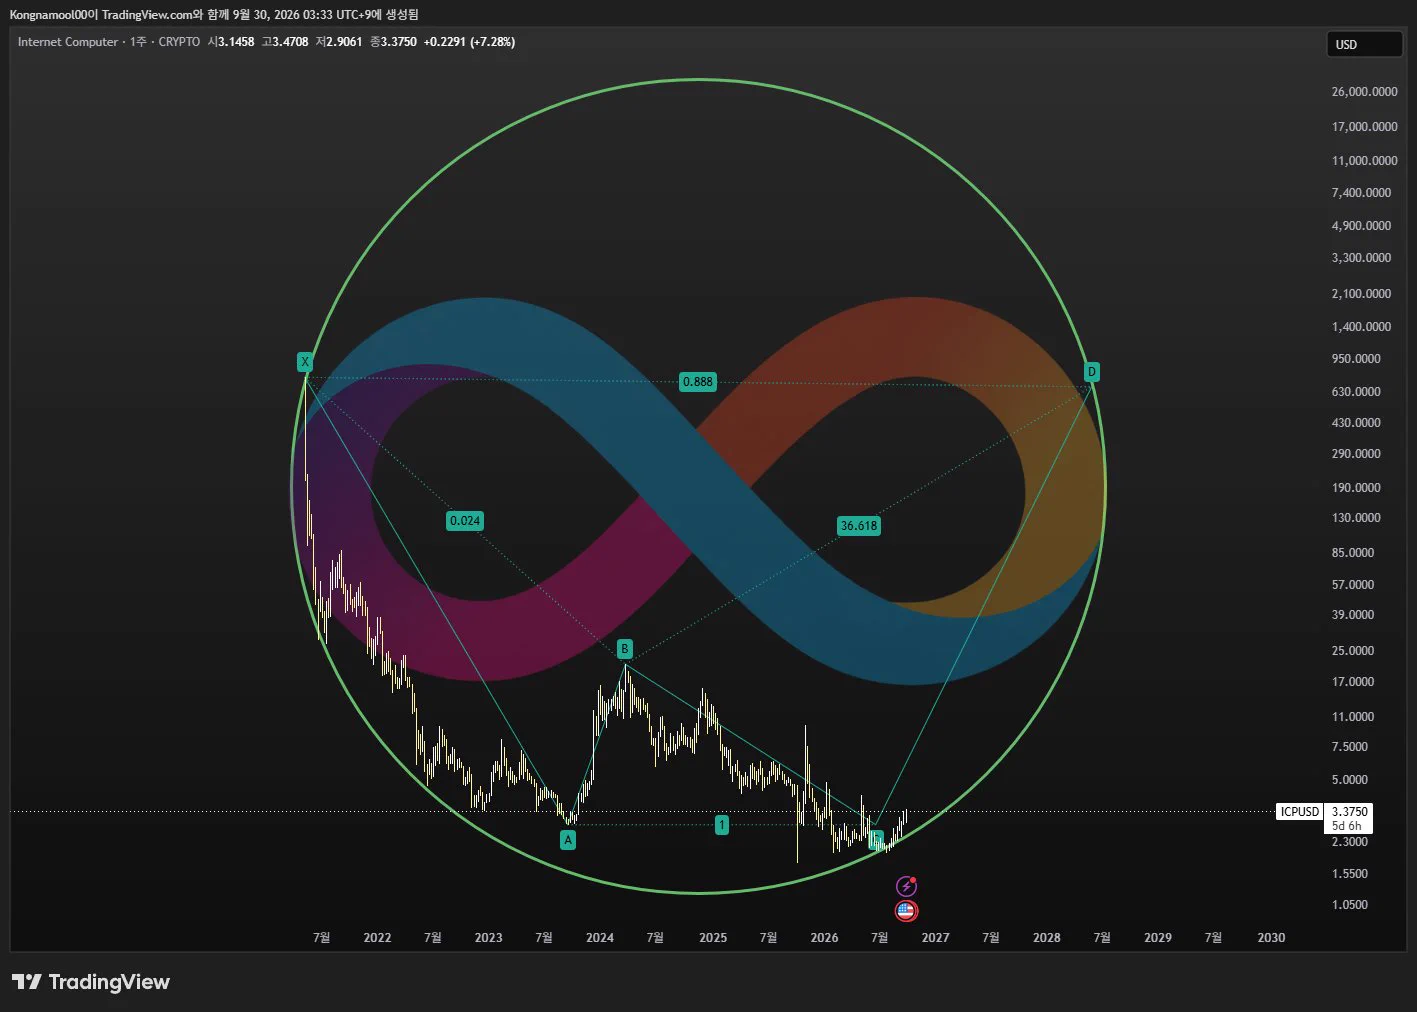Open the USD currency selector
The image size is (1417, 1012).
coord(1364,44)
